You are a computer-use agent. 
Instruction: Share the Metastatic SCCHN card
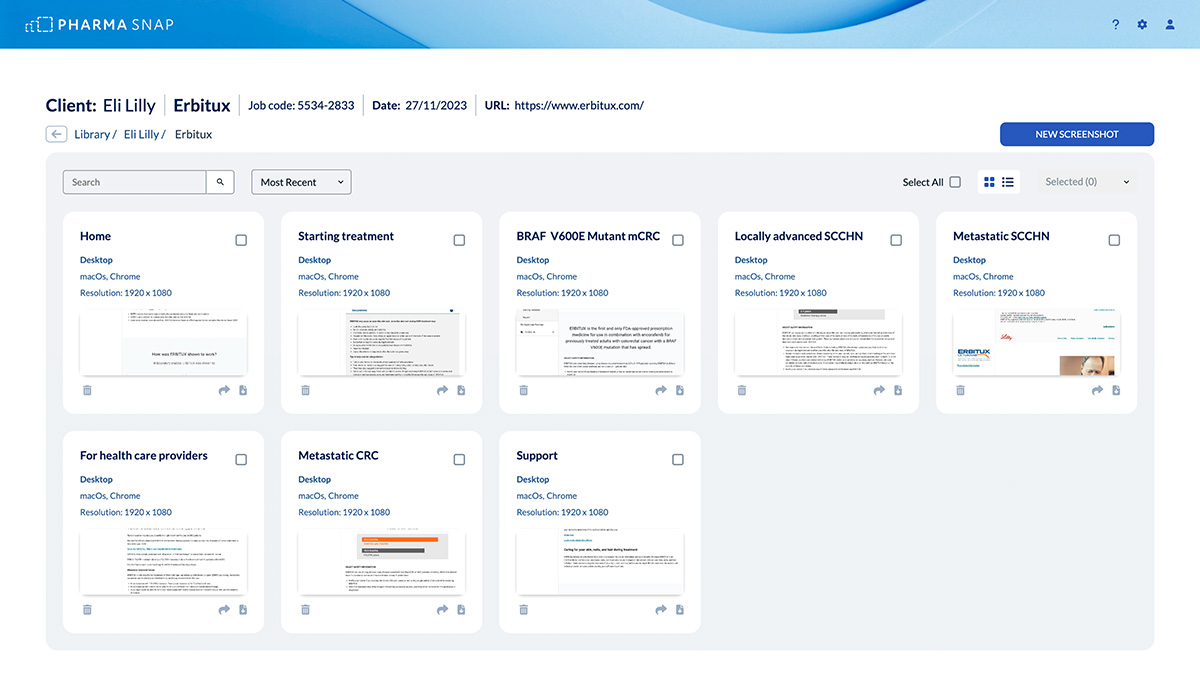pyautogui.click(x=1097, y=390)
